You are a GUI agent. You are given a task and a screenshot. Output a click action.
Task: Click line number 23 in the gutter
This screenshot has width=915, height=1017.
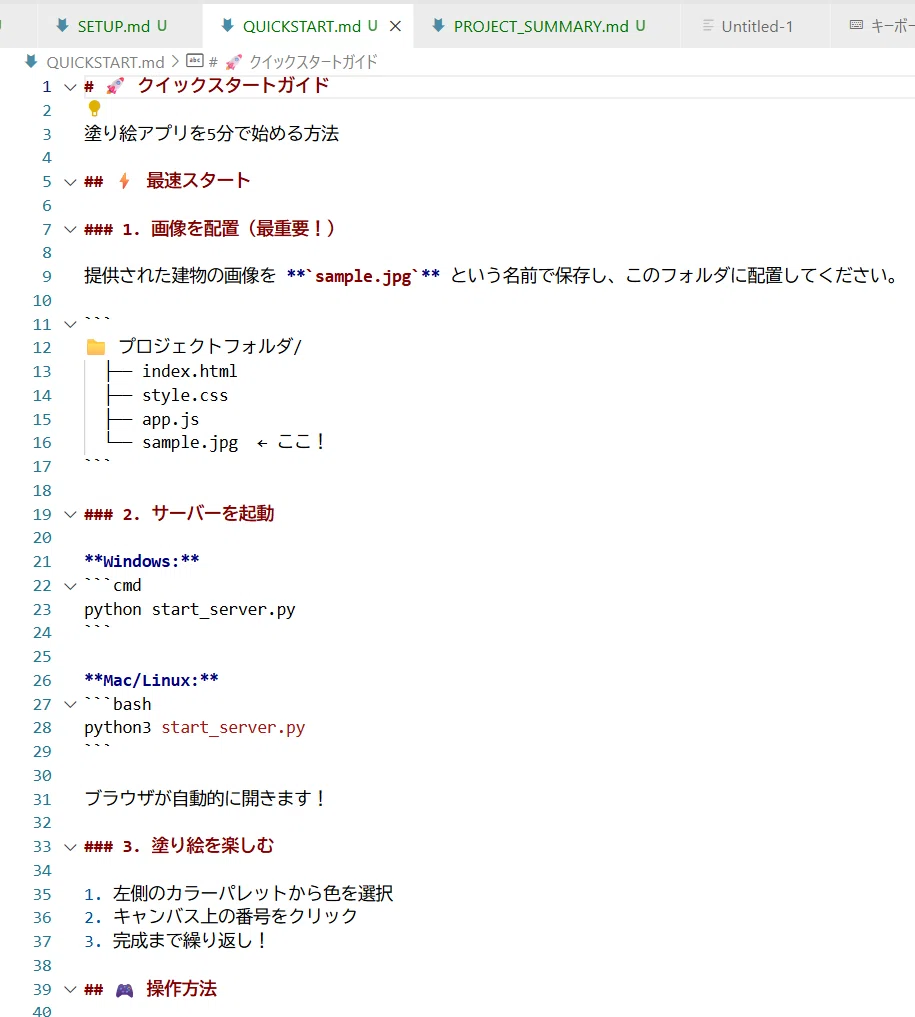click(42, 610)
